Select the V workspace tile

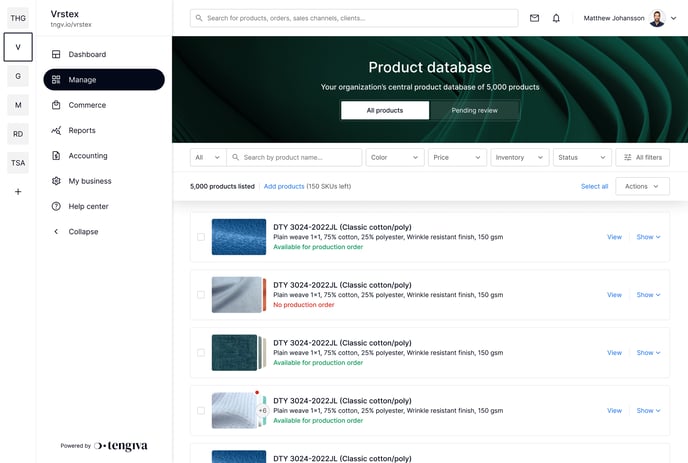(18, 47)
